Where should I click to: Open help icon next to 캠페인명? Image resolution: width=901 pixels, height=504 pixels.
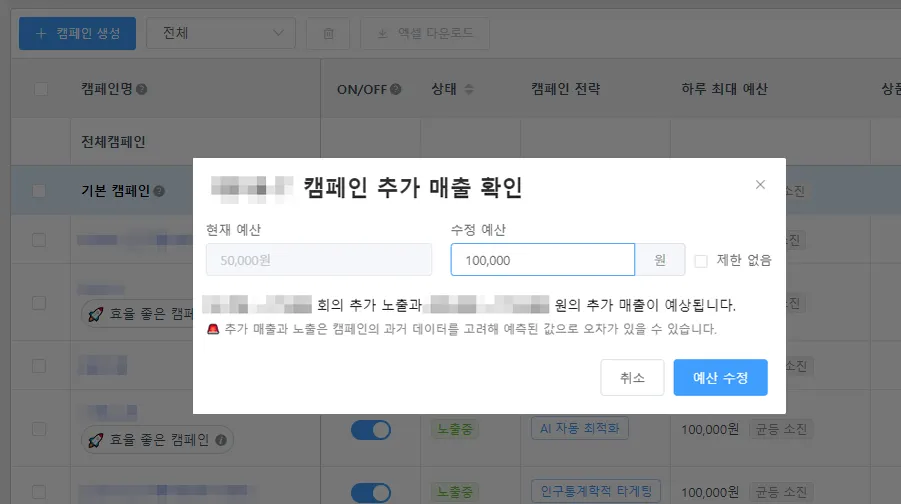tap(142, 90)
